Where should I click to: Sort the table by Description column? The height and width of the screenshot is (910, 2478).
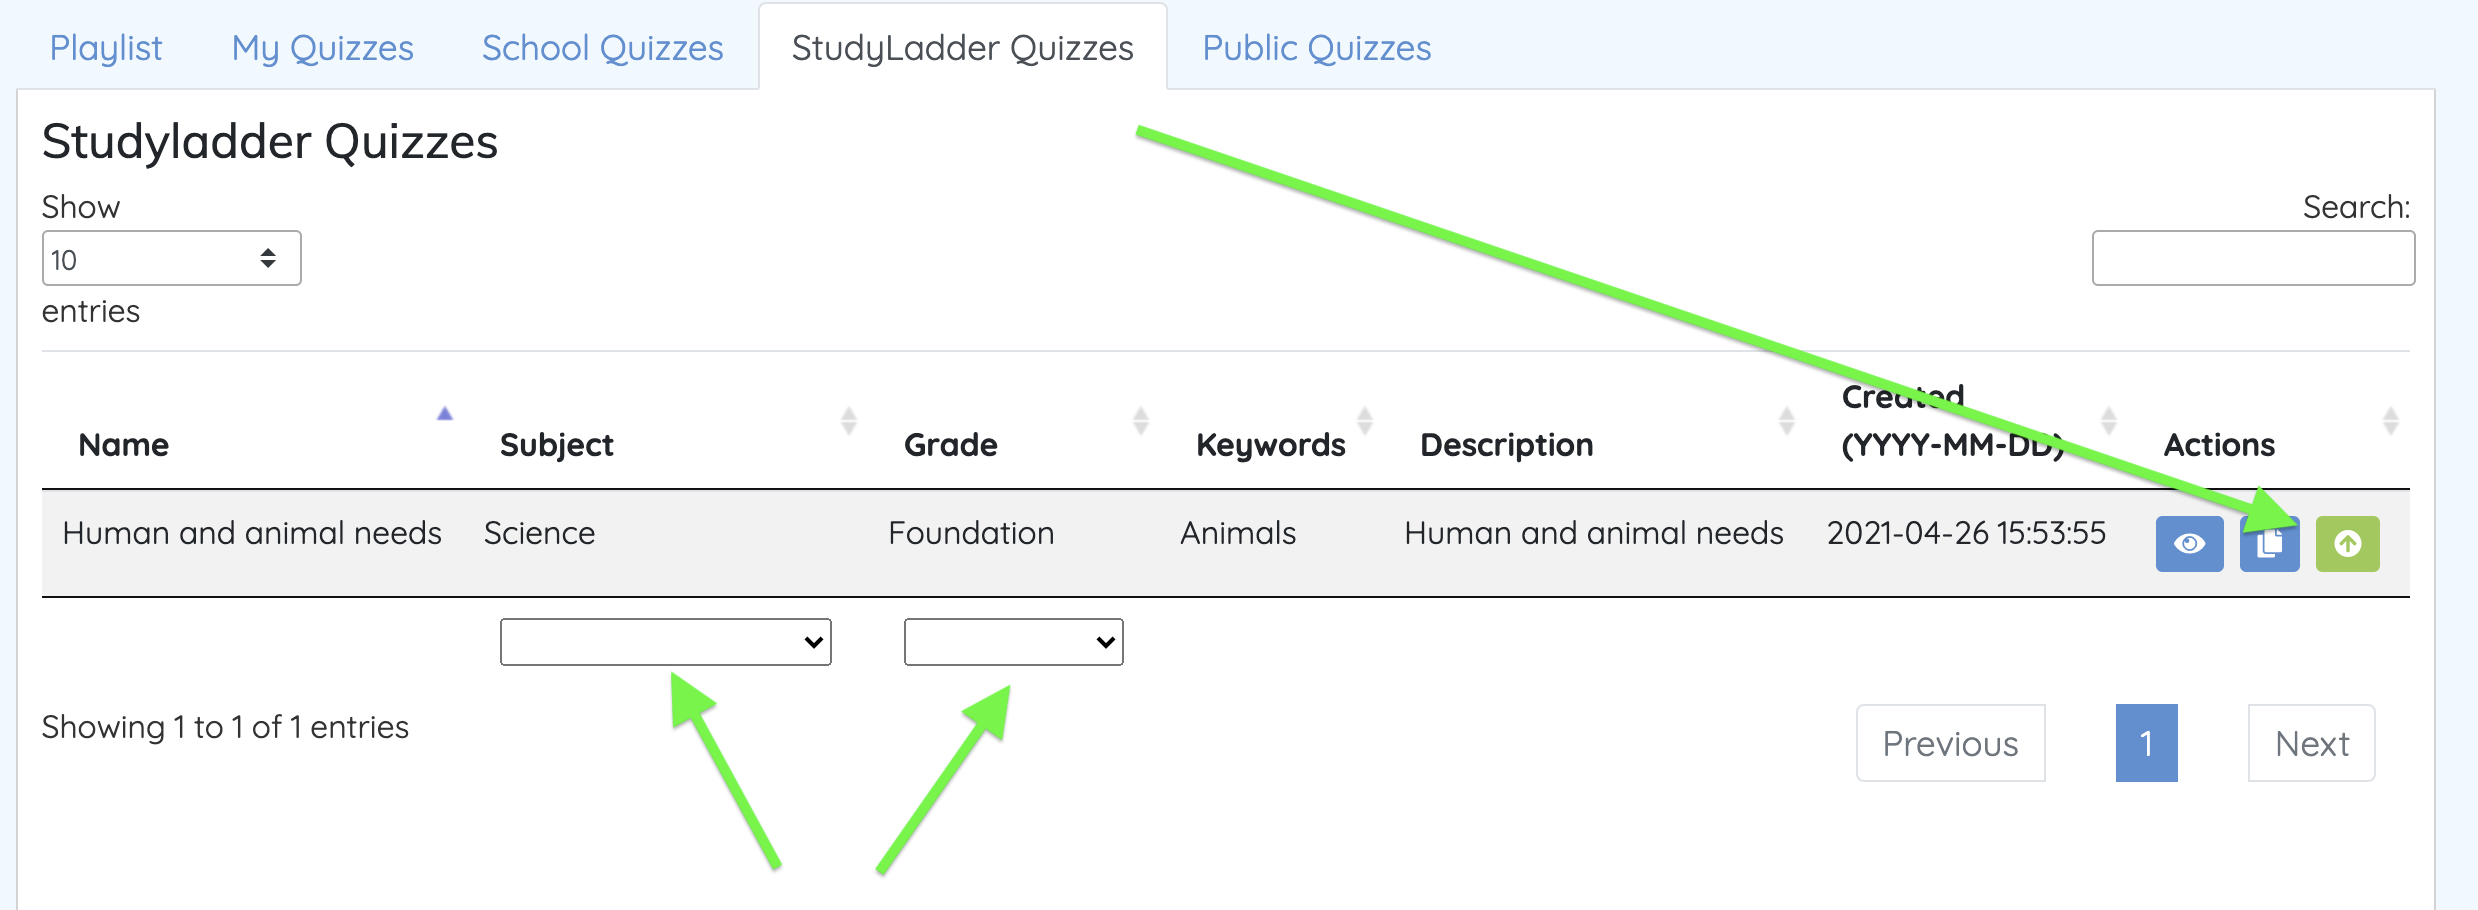coord(1506,444)
